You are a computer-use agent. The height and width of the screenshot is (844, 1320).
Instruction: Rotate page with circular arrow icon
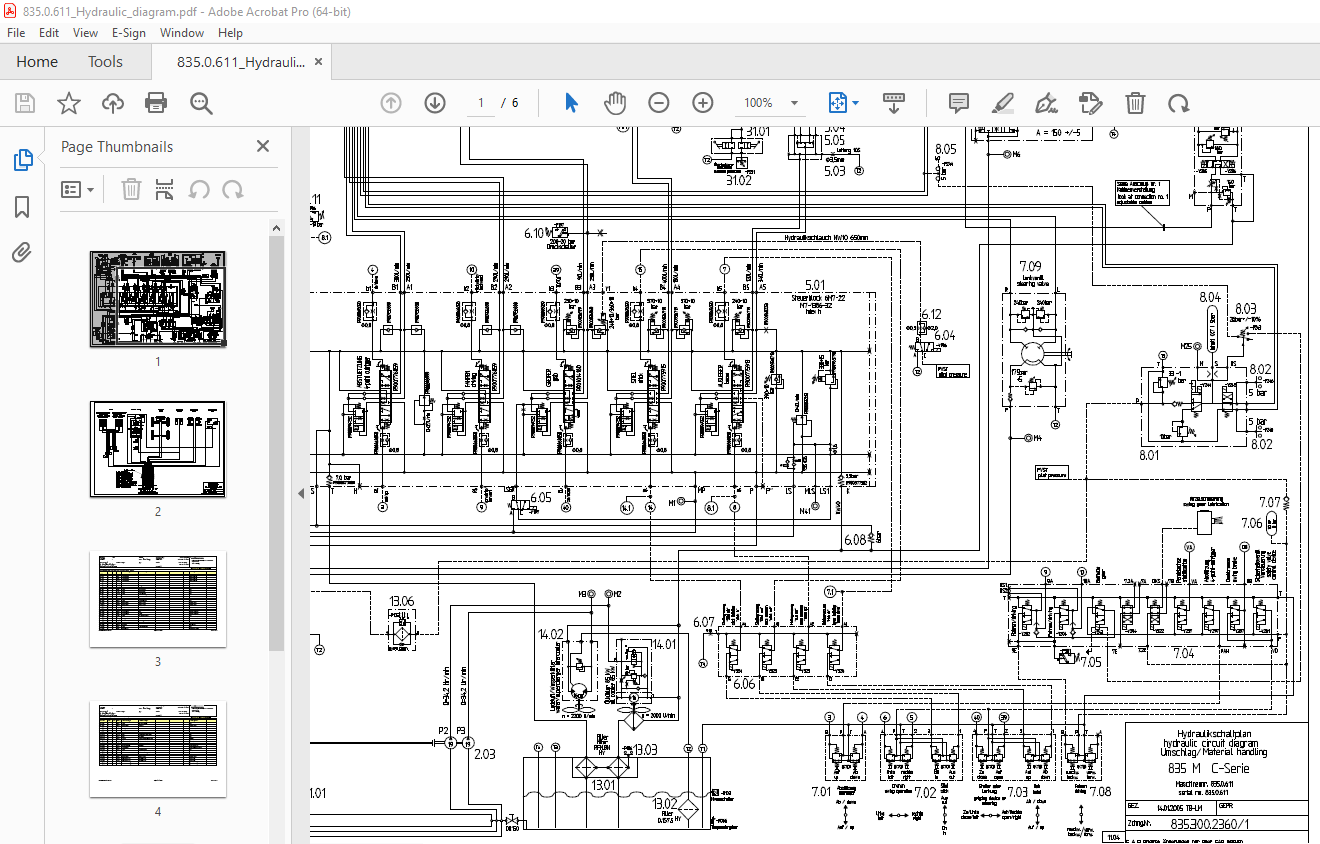(x=1179, y=103)
